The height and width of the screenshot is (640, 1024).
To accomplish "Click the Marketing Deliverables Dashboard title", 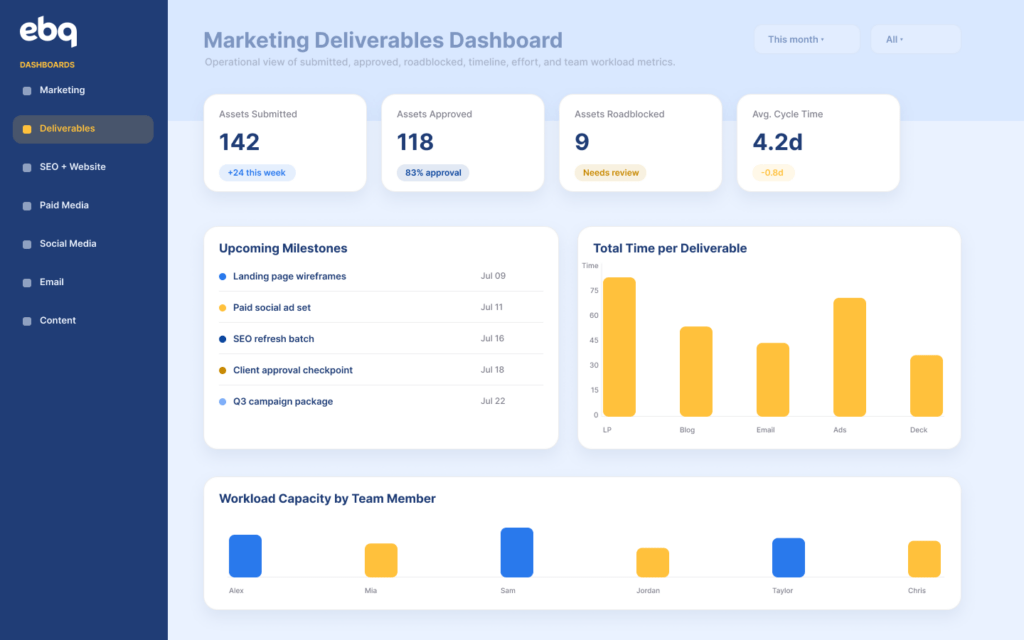I will pyautogui.click(x=383, y=40).
